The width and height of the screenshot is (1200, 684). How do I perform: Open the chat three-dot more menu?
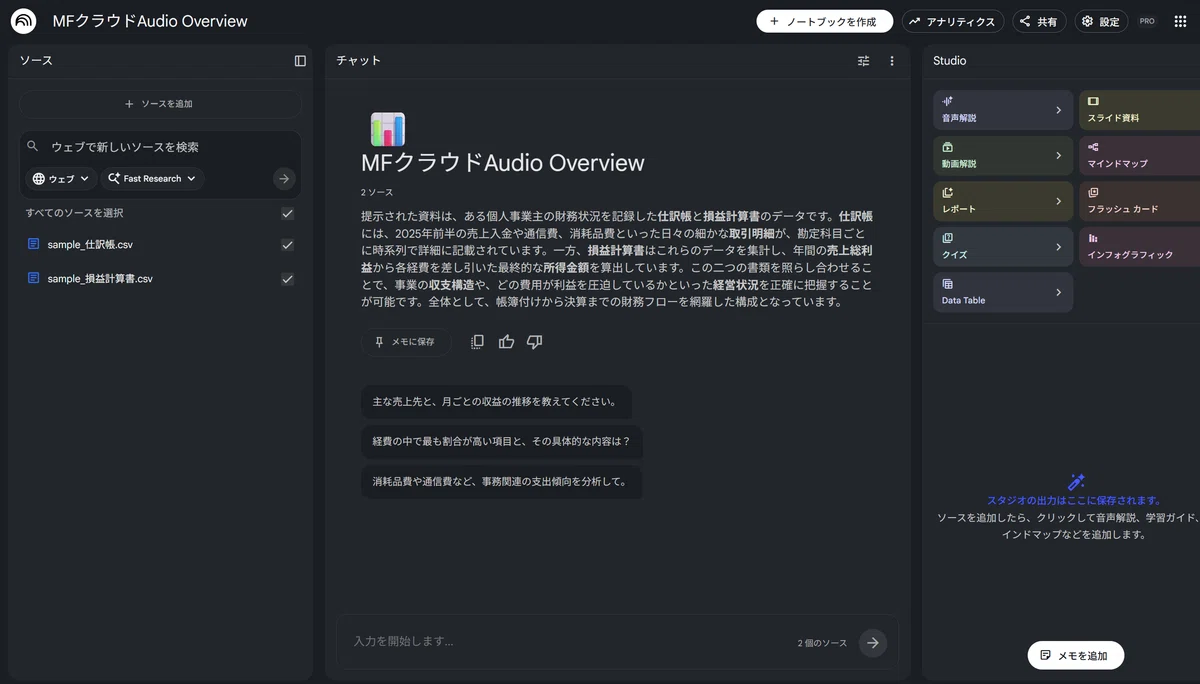(892, 61)
